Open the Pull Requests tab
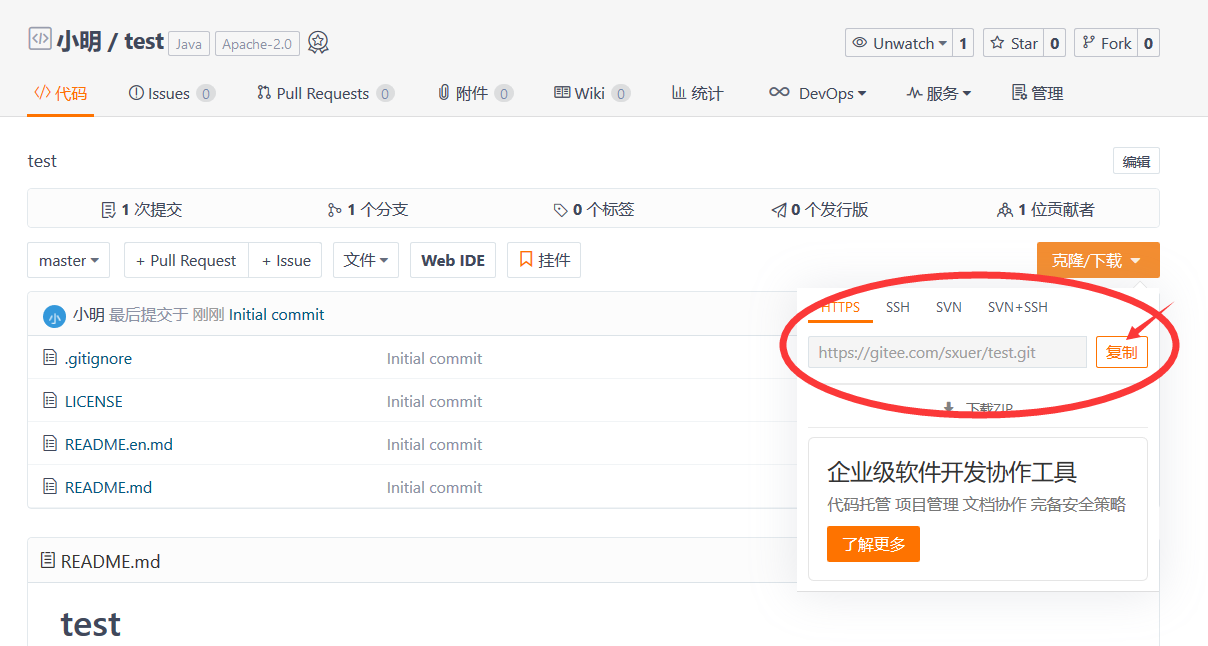Viewport: 1208px width, 646px height. click(325, 93)
